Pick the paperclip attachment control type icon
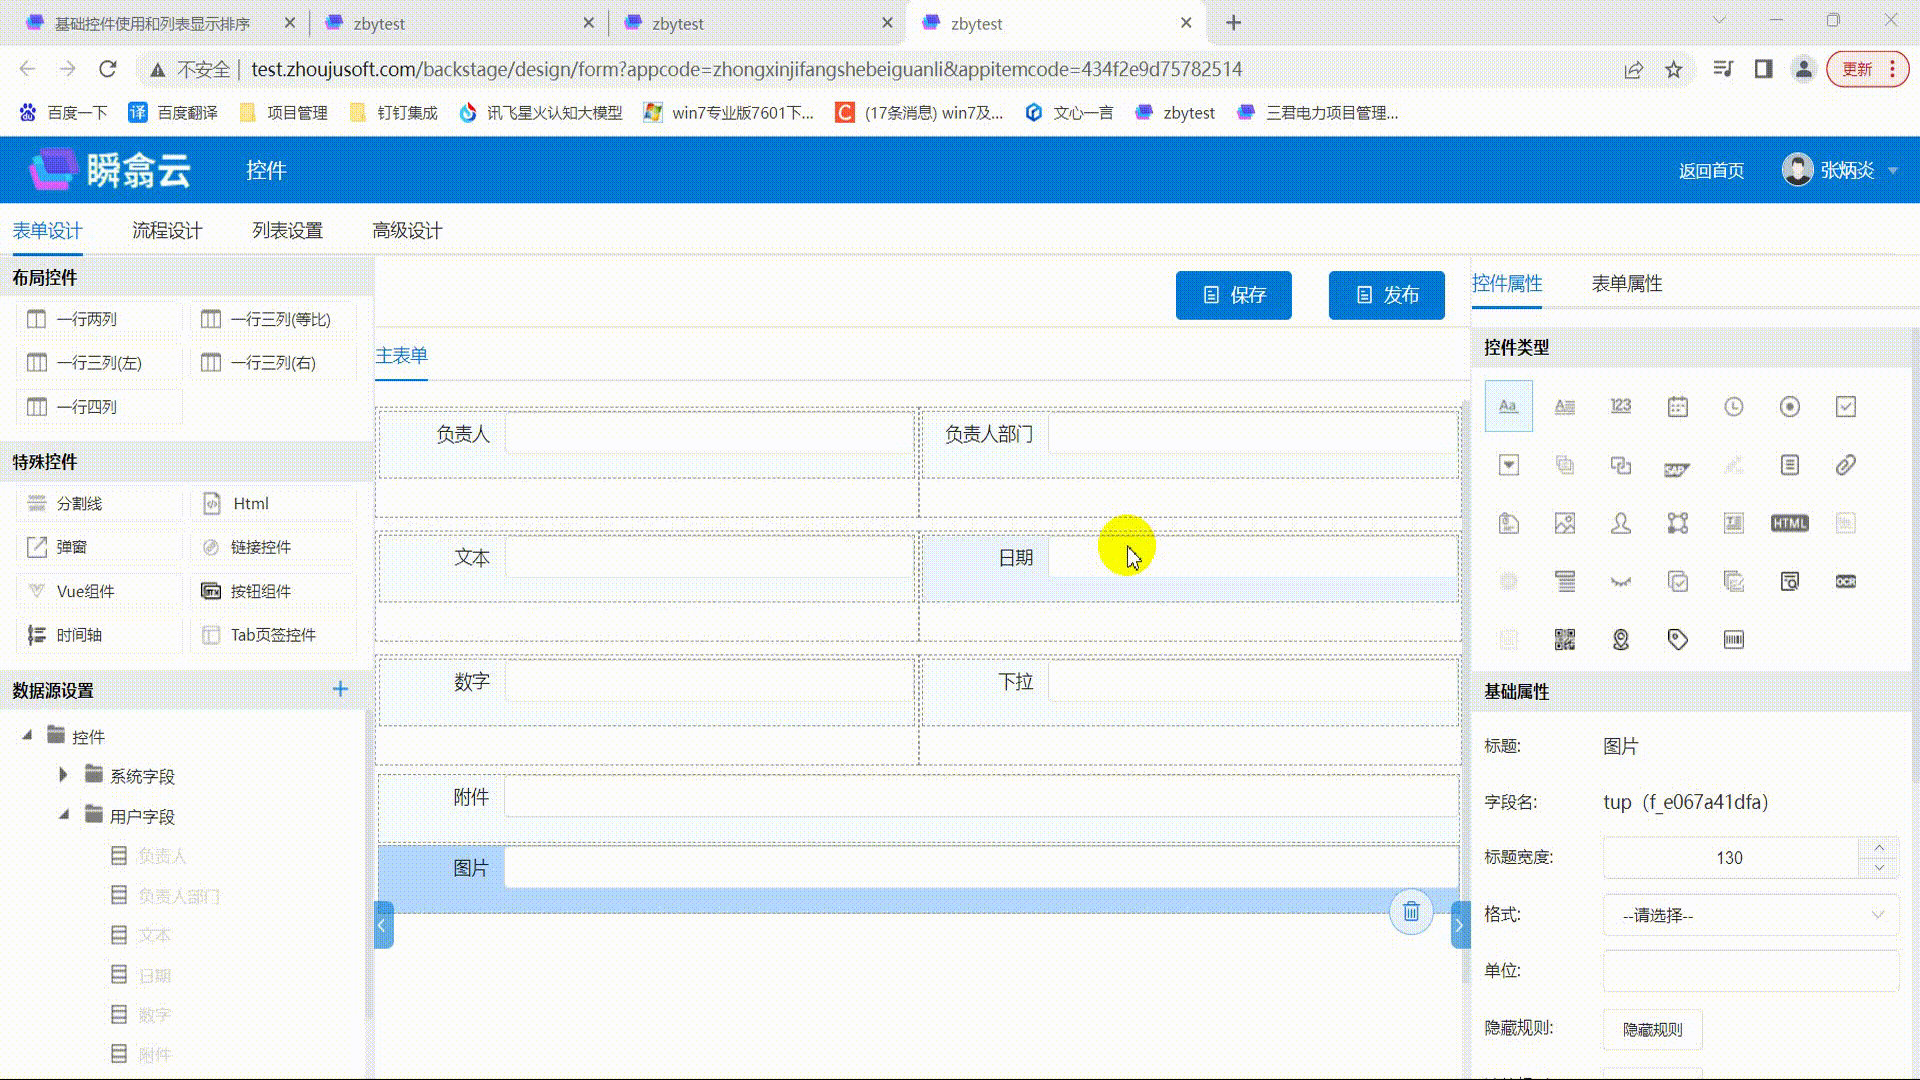1920x1080 pixels. tap(1846, 465)
